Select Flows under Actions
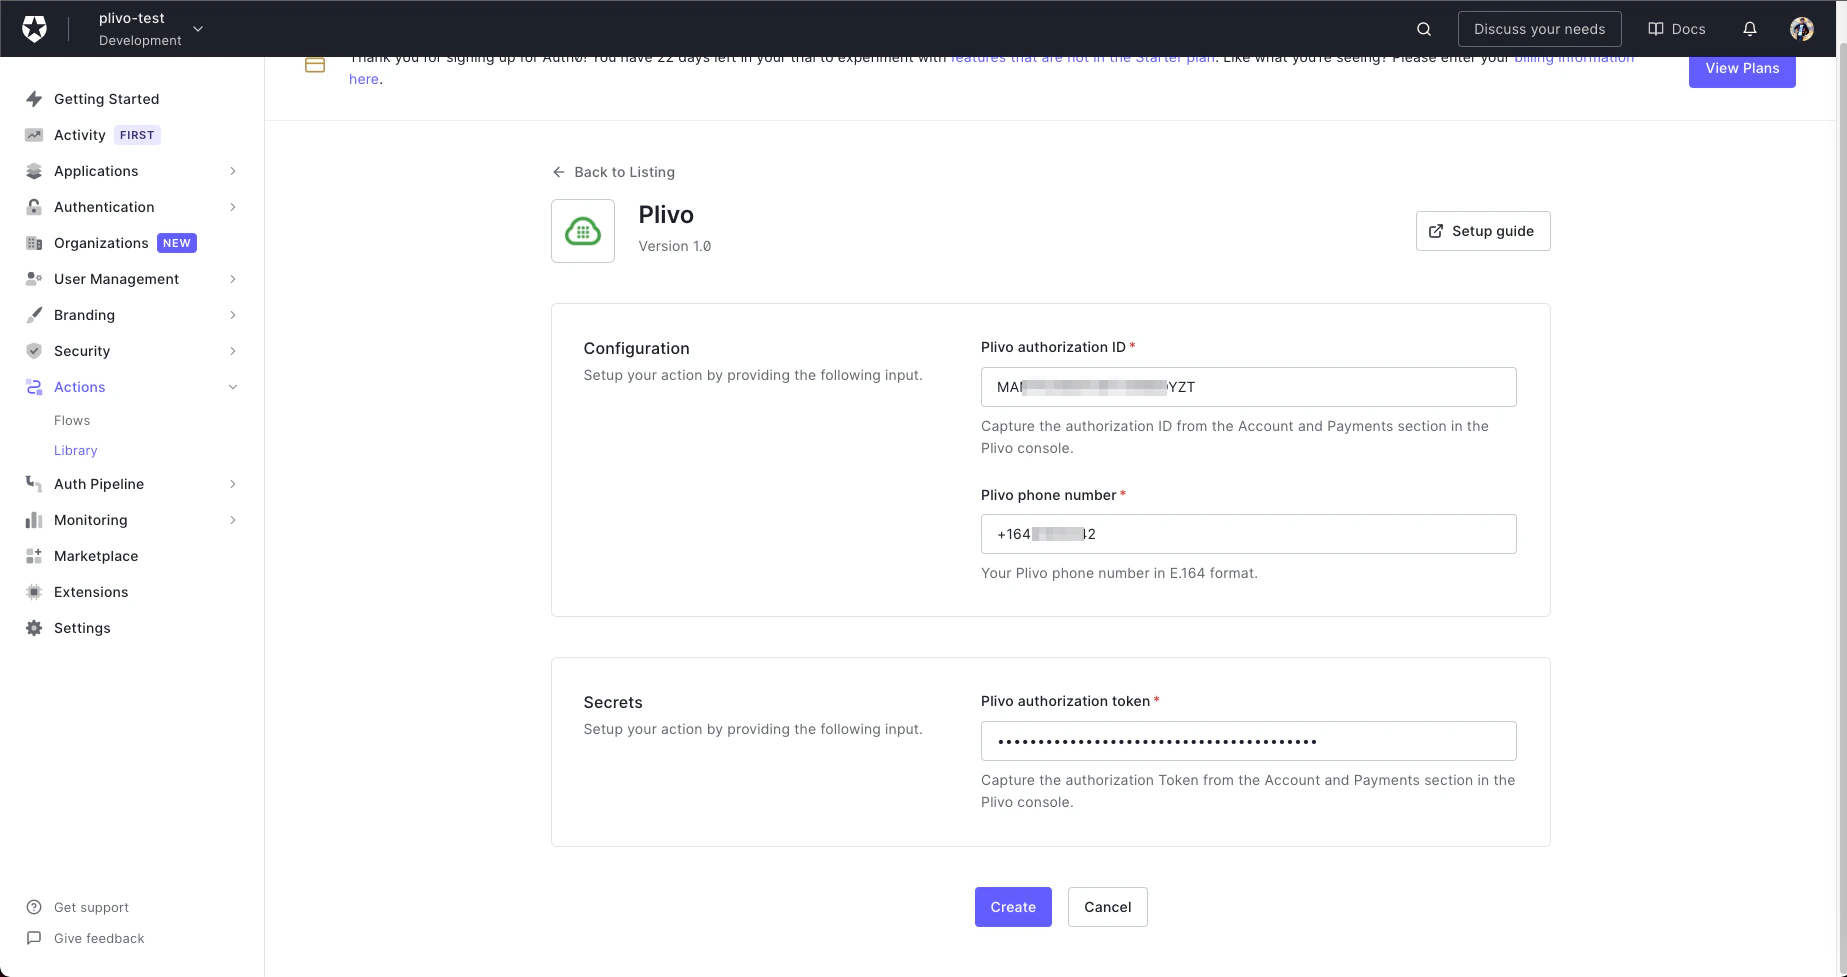The width and height of the screenshot is (1847, 977). (x=72, y=420)
